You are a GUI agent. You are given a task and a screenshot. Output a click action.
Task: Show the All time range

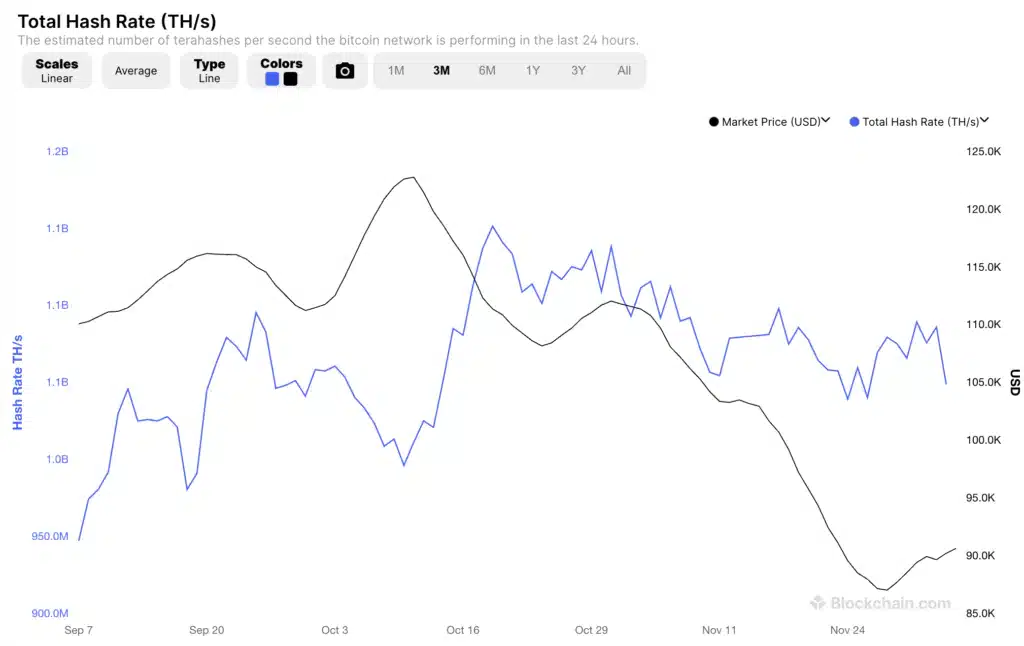click(624, 71)
